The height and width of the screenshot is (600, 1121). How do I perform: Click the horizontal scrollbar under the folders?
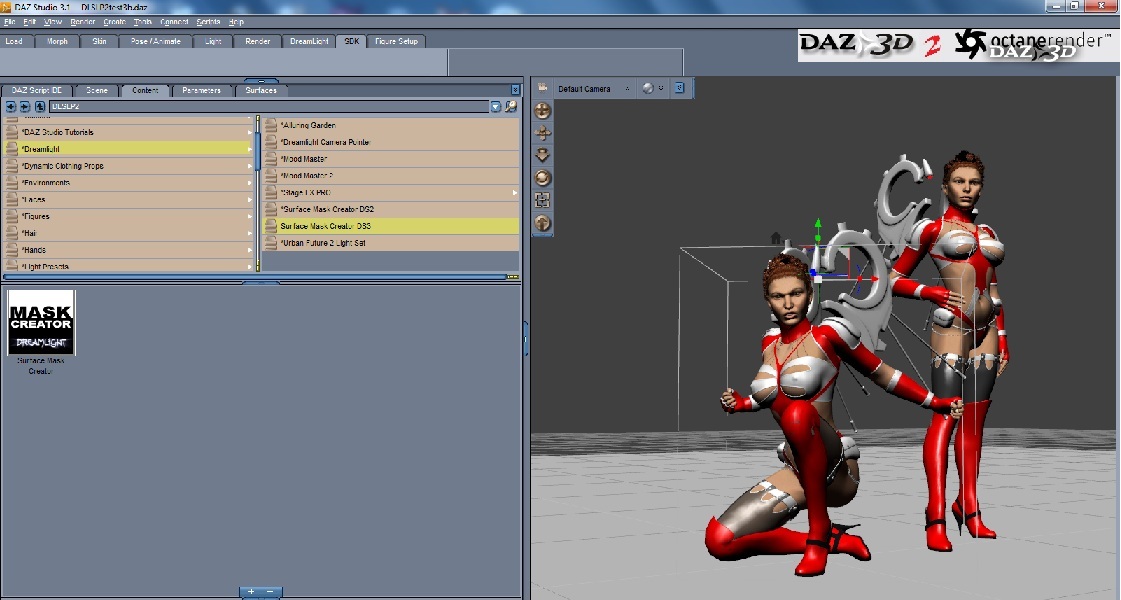[x=255, y=277]
